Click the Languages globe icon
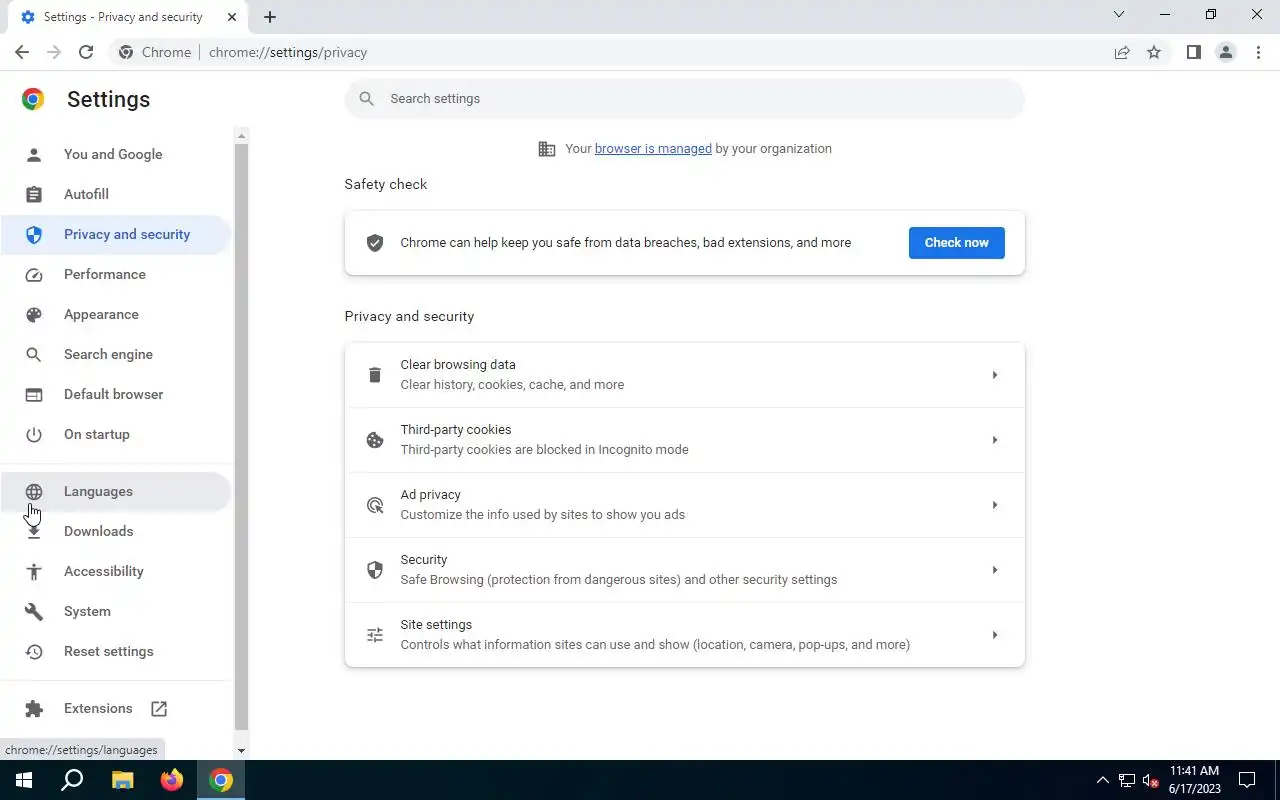Screen dimensions: 1280x800 [34, 491]
